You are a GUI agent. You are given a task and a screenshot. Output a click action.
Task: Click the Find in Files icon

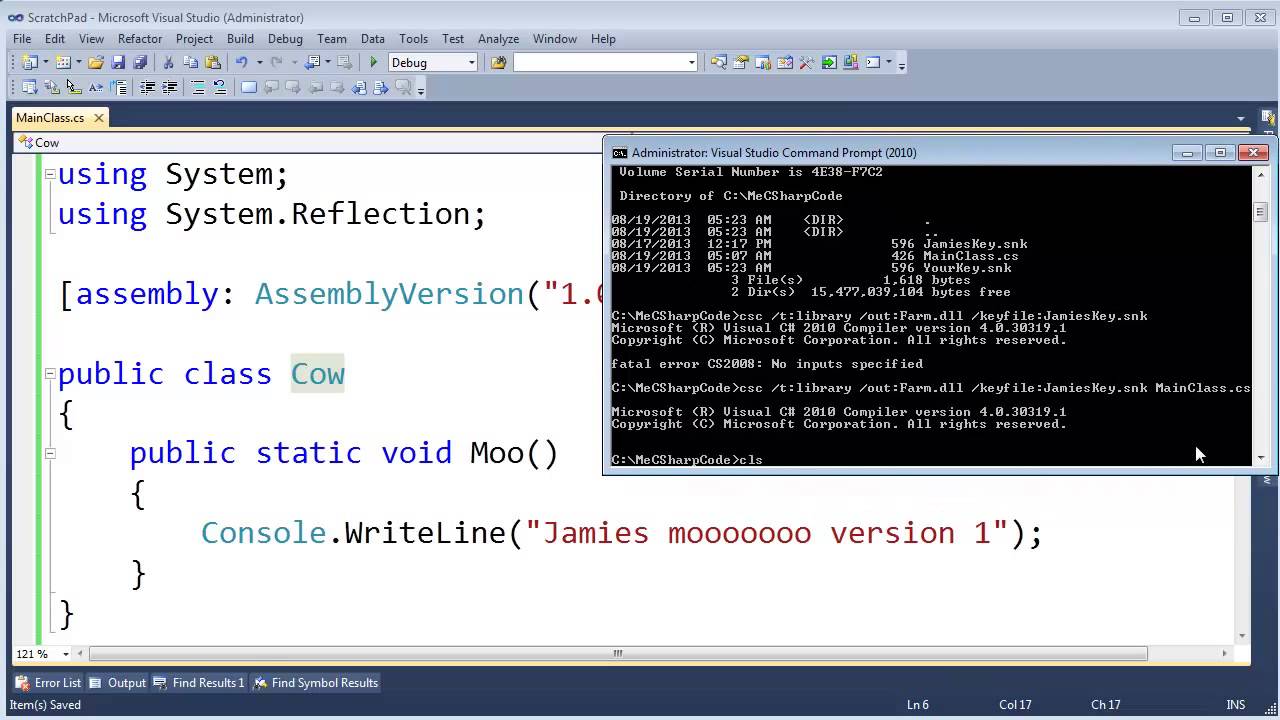[498, 62]
